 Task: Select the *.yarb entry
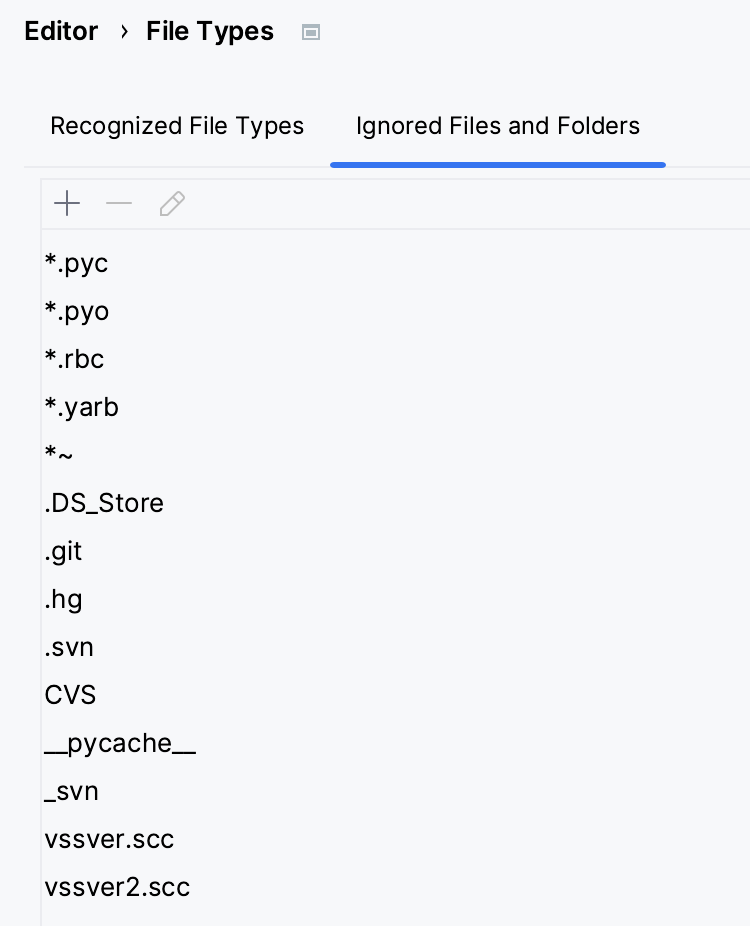tap(81, 407)
